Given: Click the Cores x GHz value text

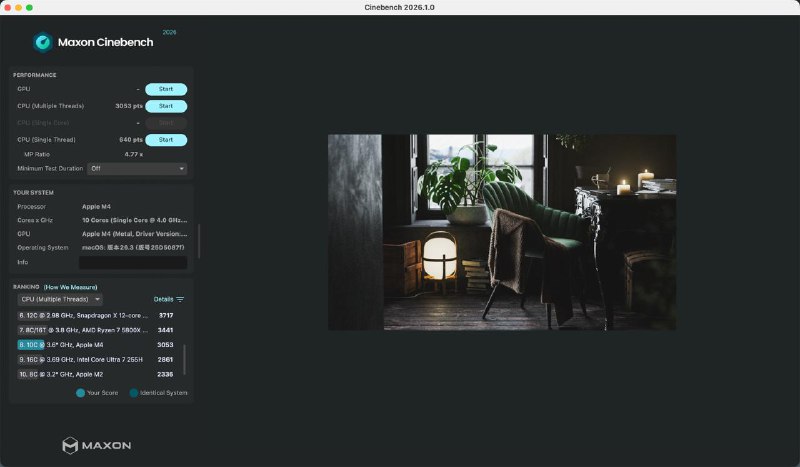Looking at the screenshot, I should pyautogui.click(x=134, y=220).
